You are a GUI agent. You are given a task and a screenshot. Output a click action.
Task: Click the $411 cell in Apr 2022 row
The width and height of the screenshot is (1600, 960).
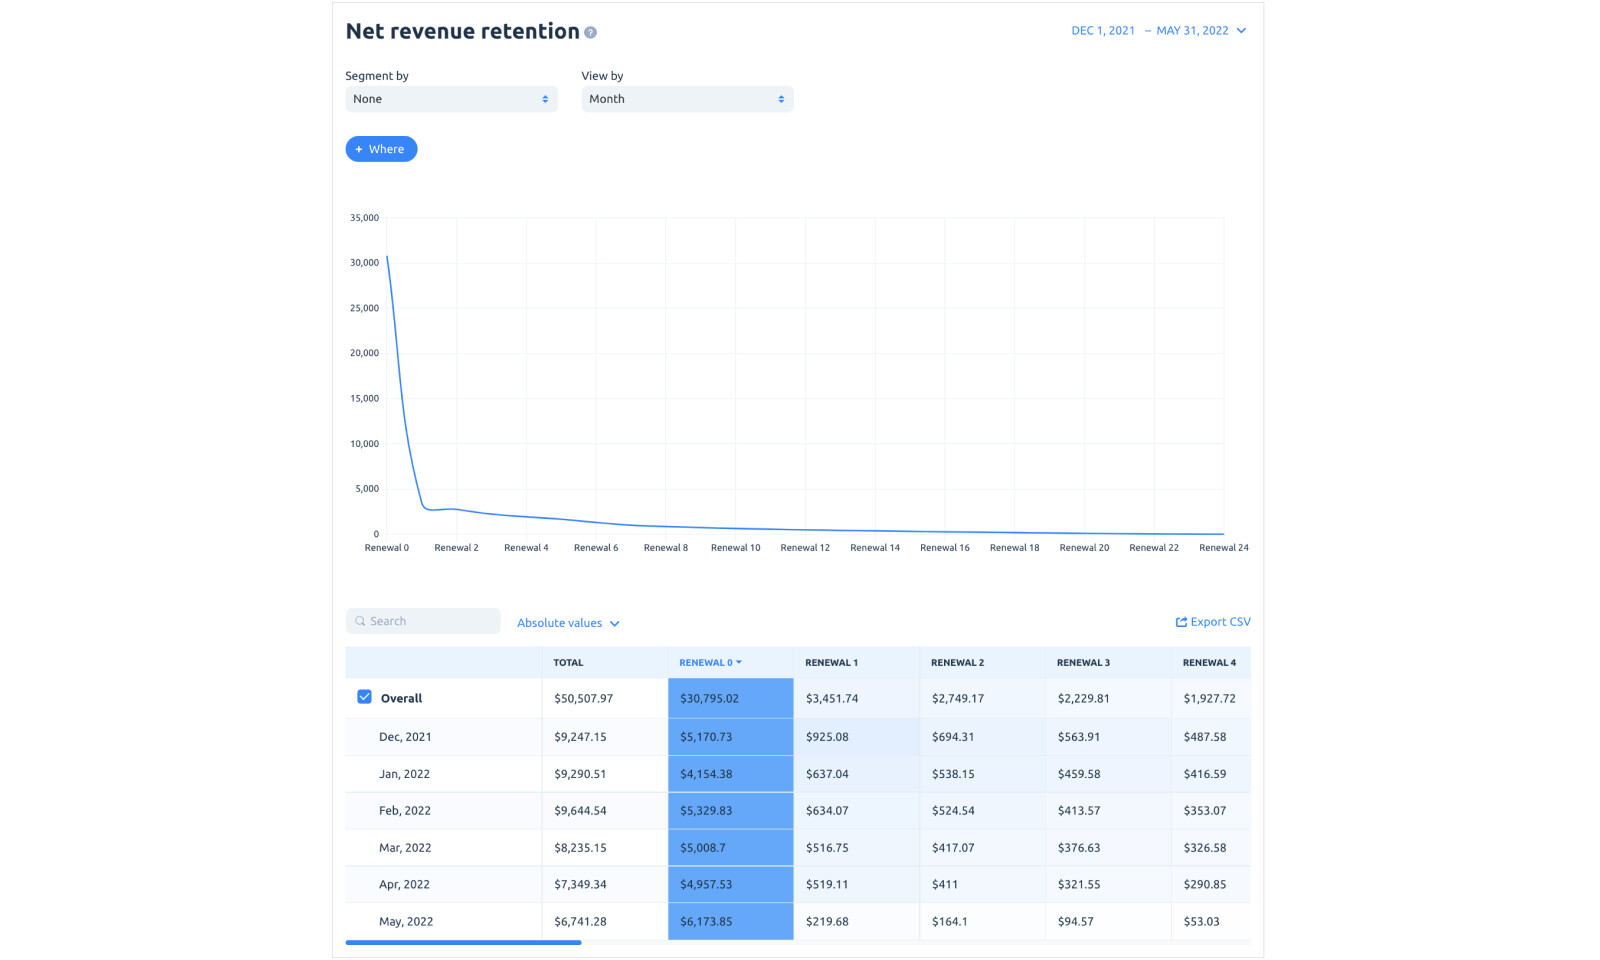[x=982, y=885]
